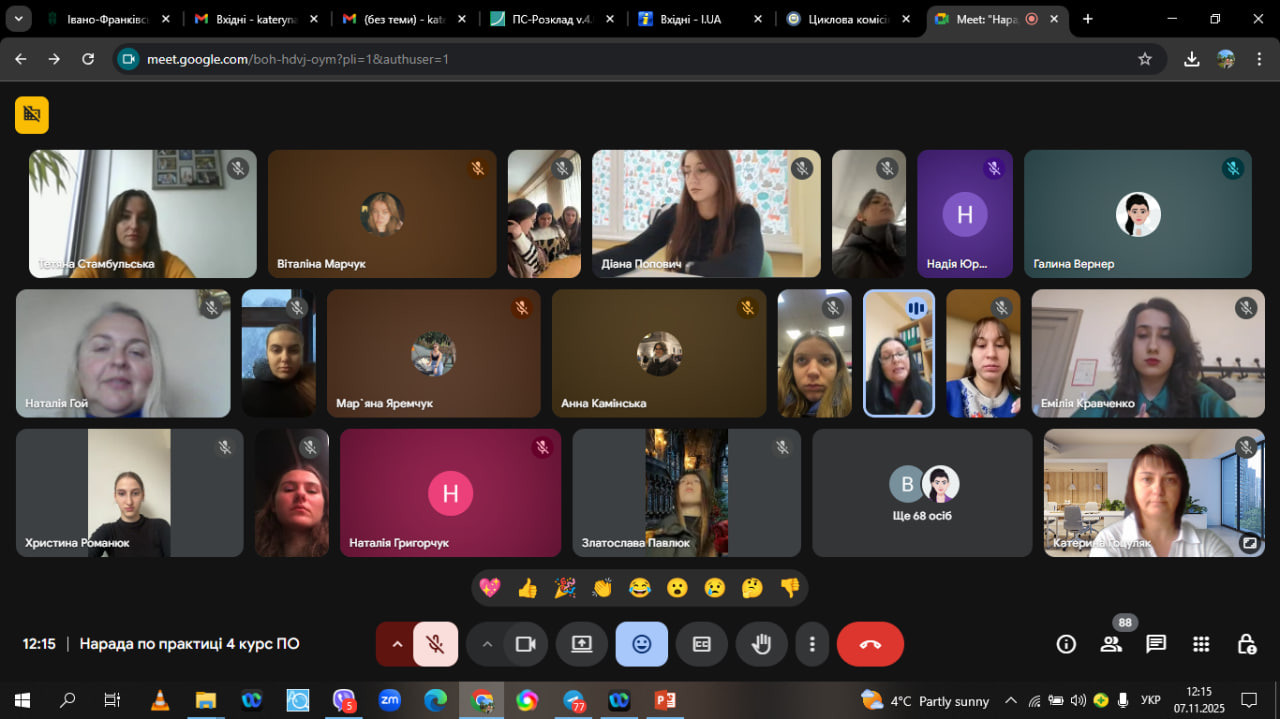Send the thumbs up reaction emoji
Viewport: 1280px width, 719px height.
(x=528, y=588)
